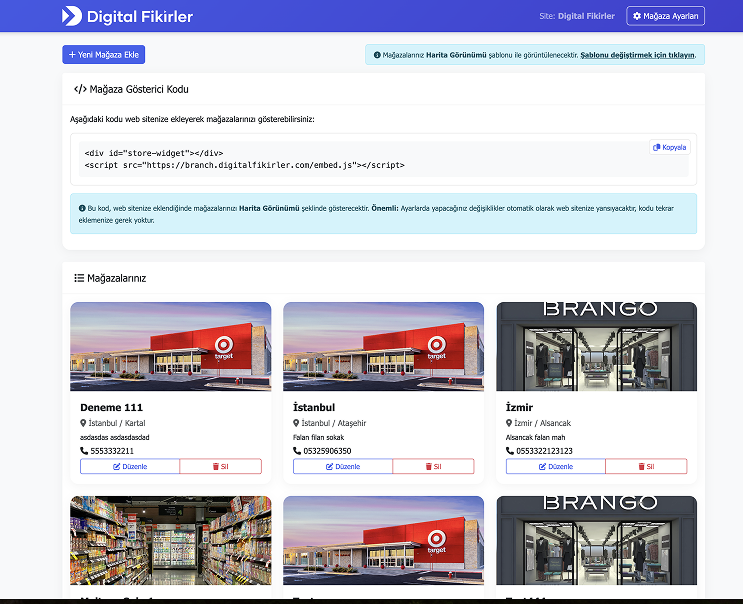
Task: Click location pin icon for İstanbul / Ataşehir
Action: (x=296, y=423)
